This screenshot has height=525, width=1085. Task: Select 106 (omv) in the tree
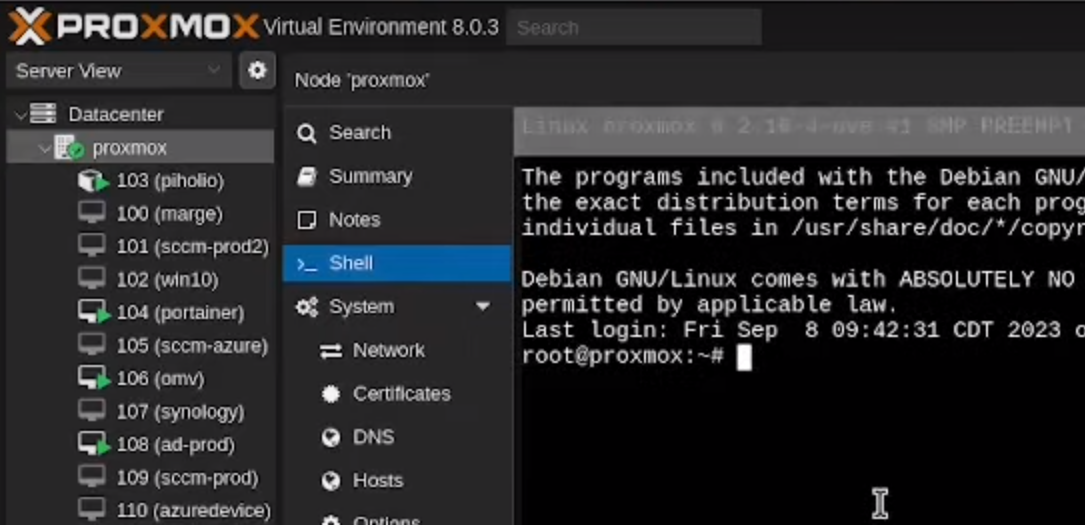tap(161, 379)
